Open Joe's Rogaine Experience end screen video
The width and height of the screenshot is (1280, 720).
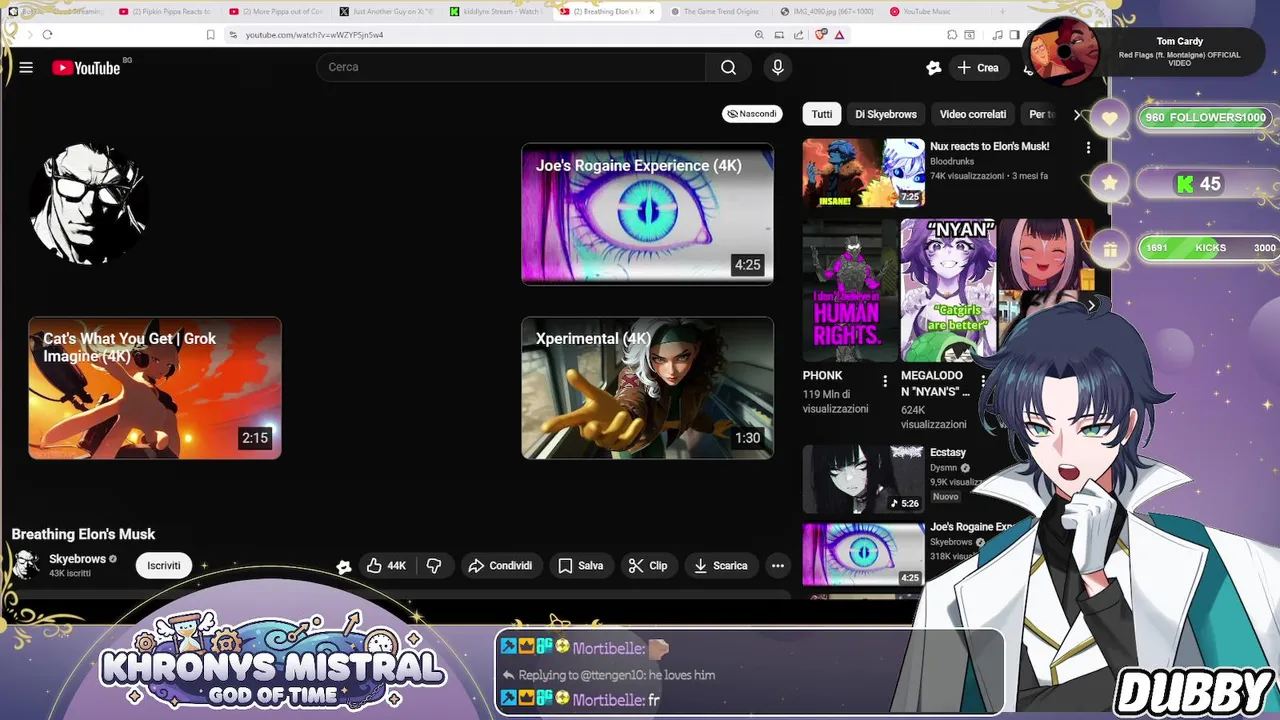[647, 214]
